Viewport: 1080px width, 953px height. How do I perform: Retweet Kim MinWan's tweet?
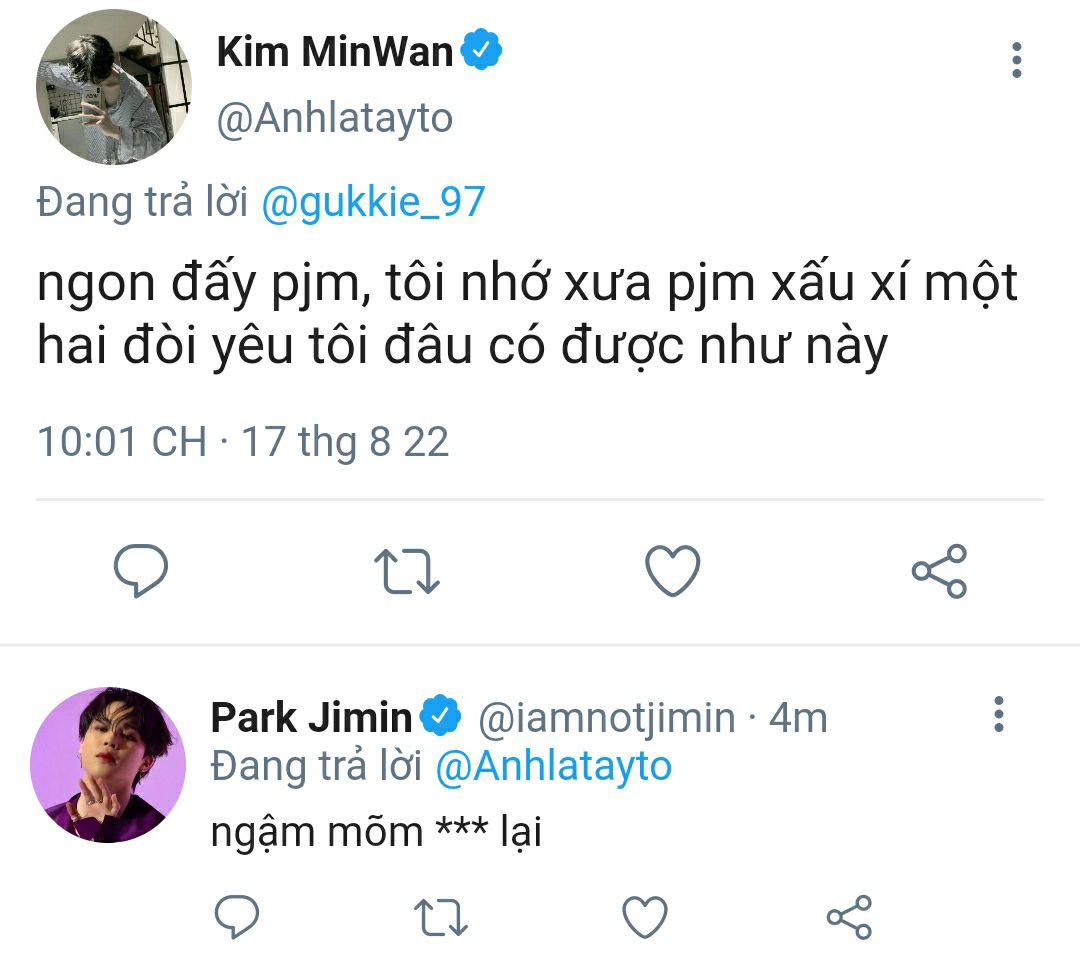point(406,571)
